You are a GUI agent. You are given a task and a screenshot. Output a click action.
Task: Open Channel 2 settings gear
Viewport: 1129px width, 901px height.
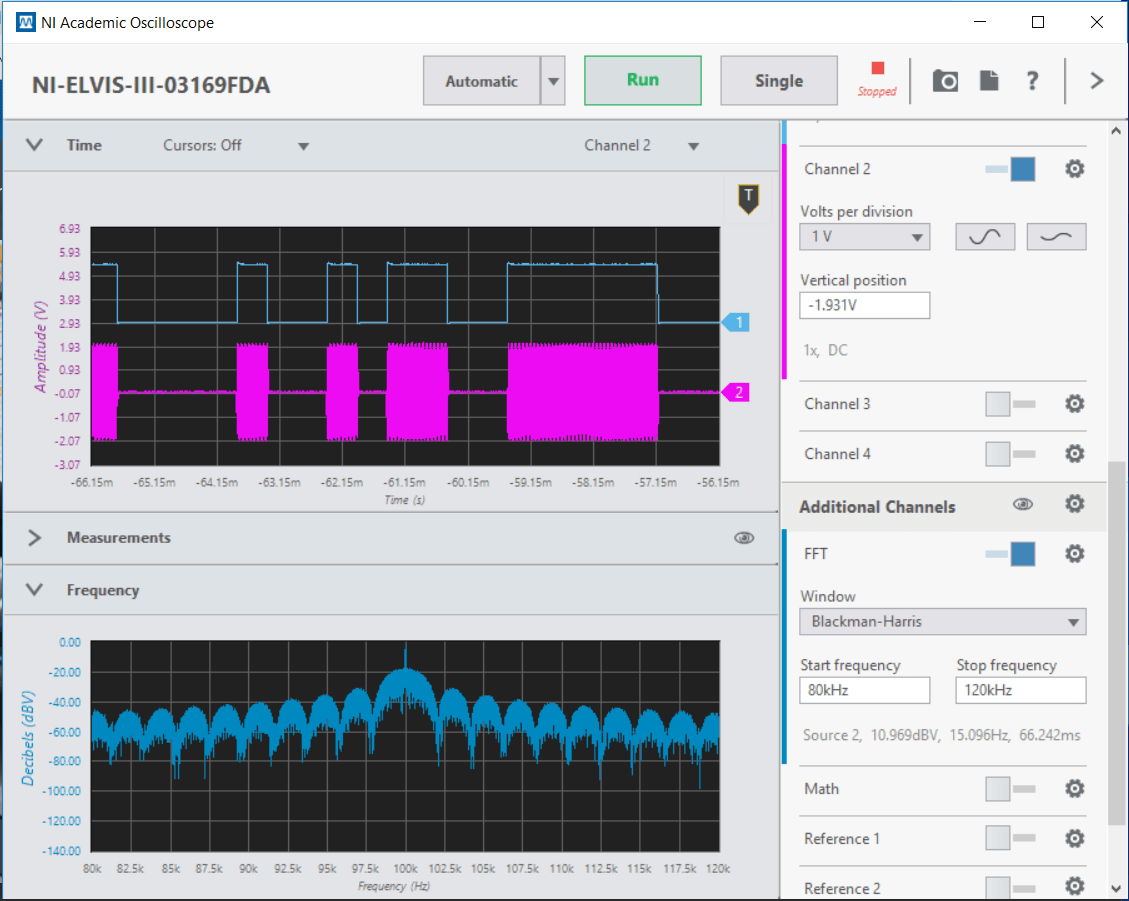tap(1074, 169)
